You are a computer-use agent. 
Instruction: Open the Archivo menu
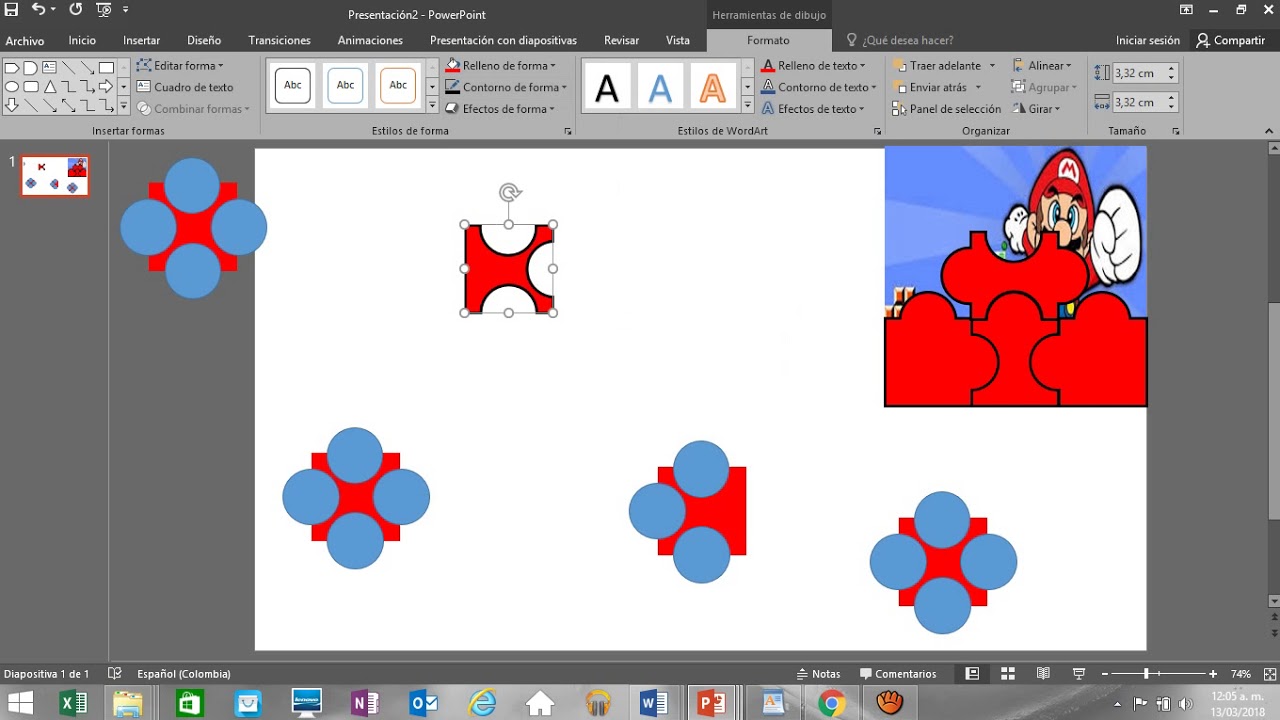click(25, 41)
